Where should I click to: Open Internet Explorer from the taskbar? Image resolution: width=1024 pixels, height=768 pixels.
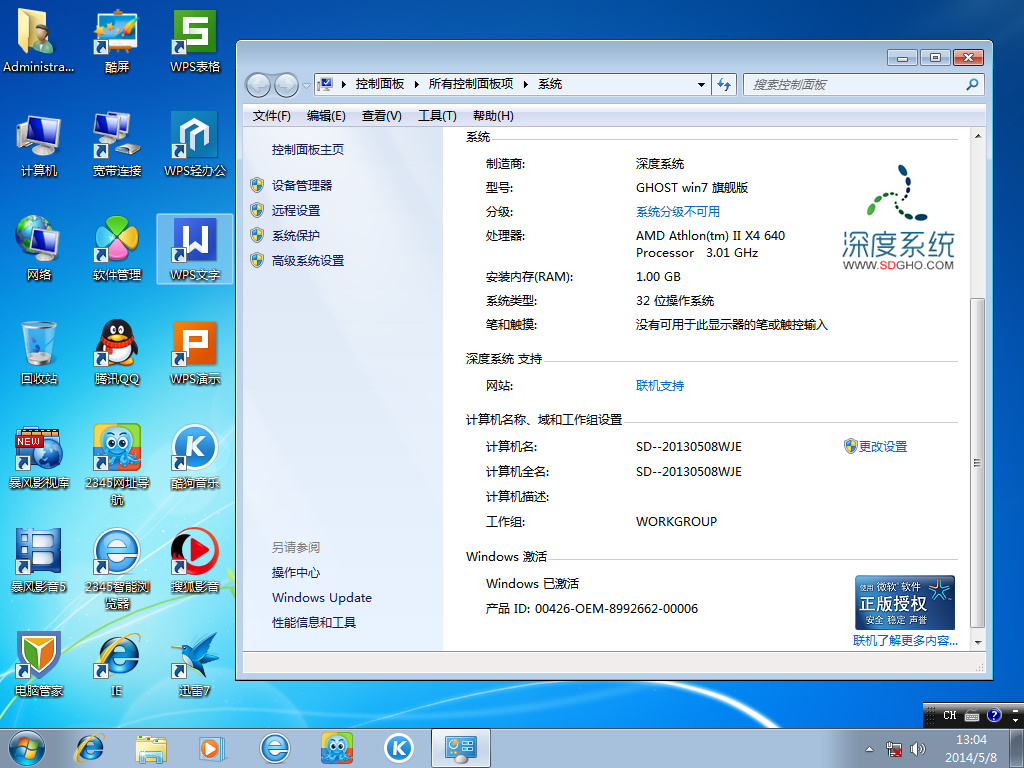[x=89, y=748]
